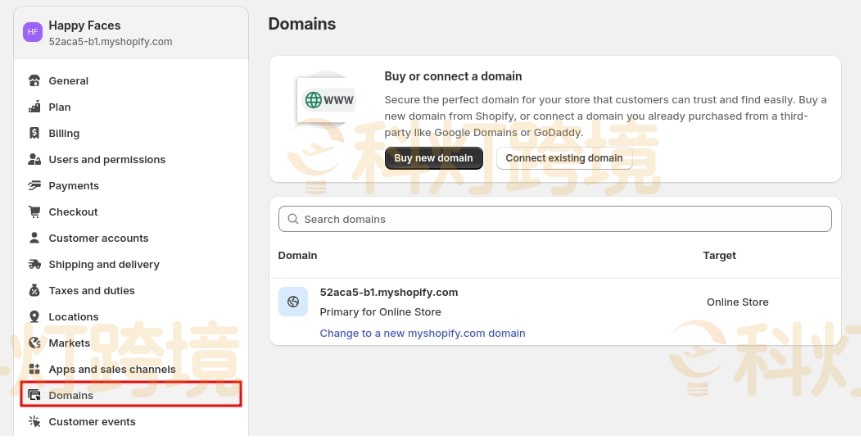This screenshot has width=861, height=441.
Task: Click the globe icon beside myshopify domain
Action: click(293, 301)
